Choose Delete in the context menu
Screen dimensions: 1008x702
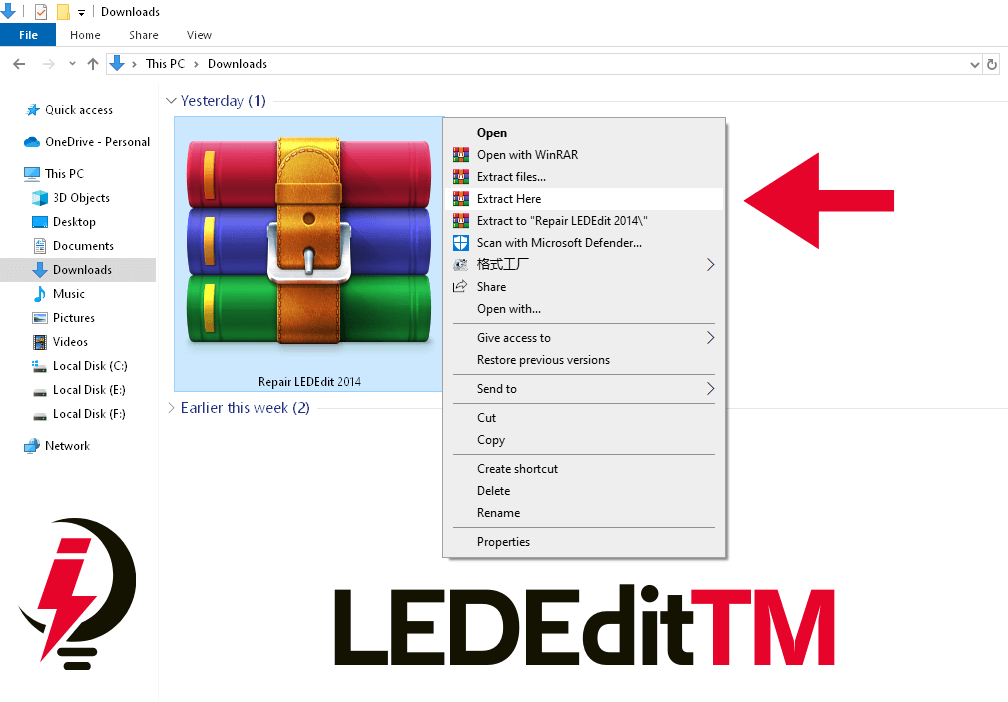[584, 490]
